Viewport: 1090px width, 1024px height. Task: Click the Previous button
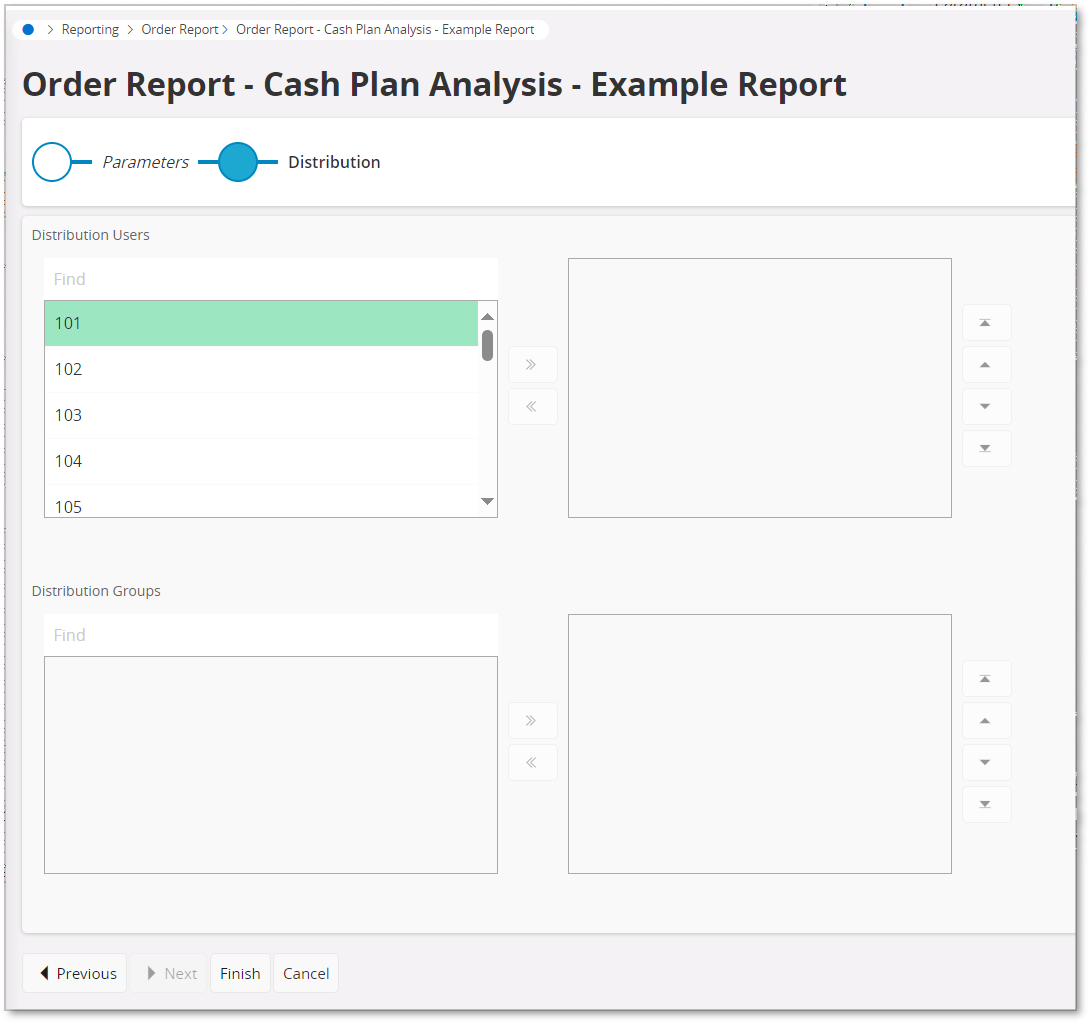(74, 973)
